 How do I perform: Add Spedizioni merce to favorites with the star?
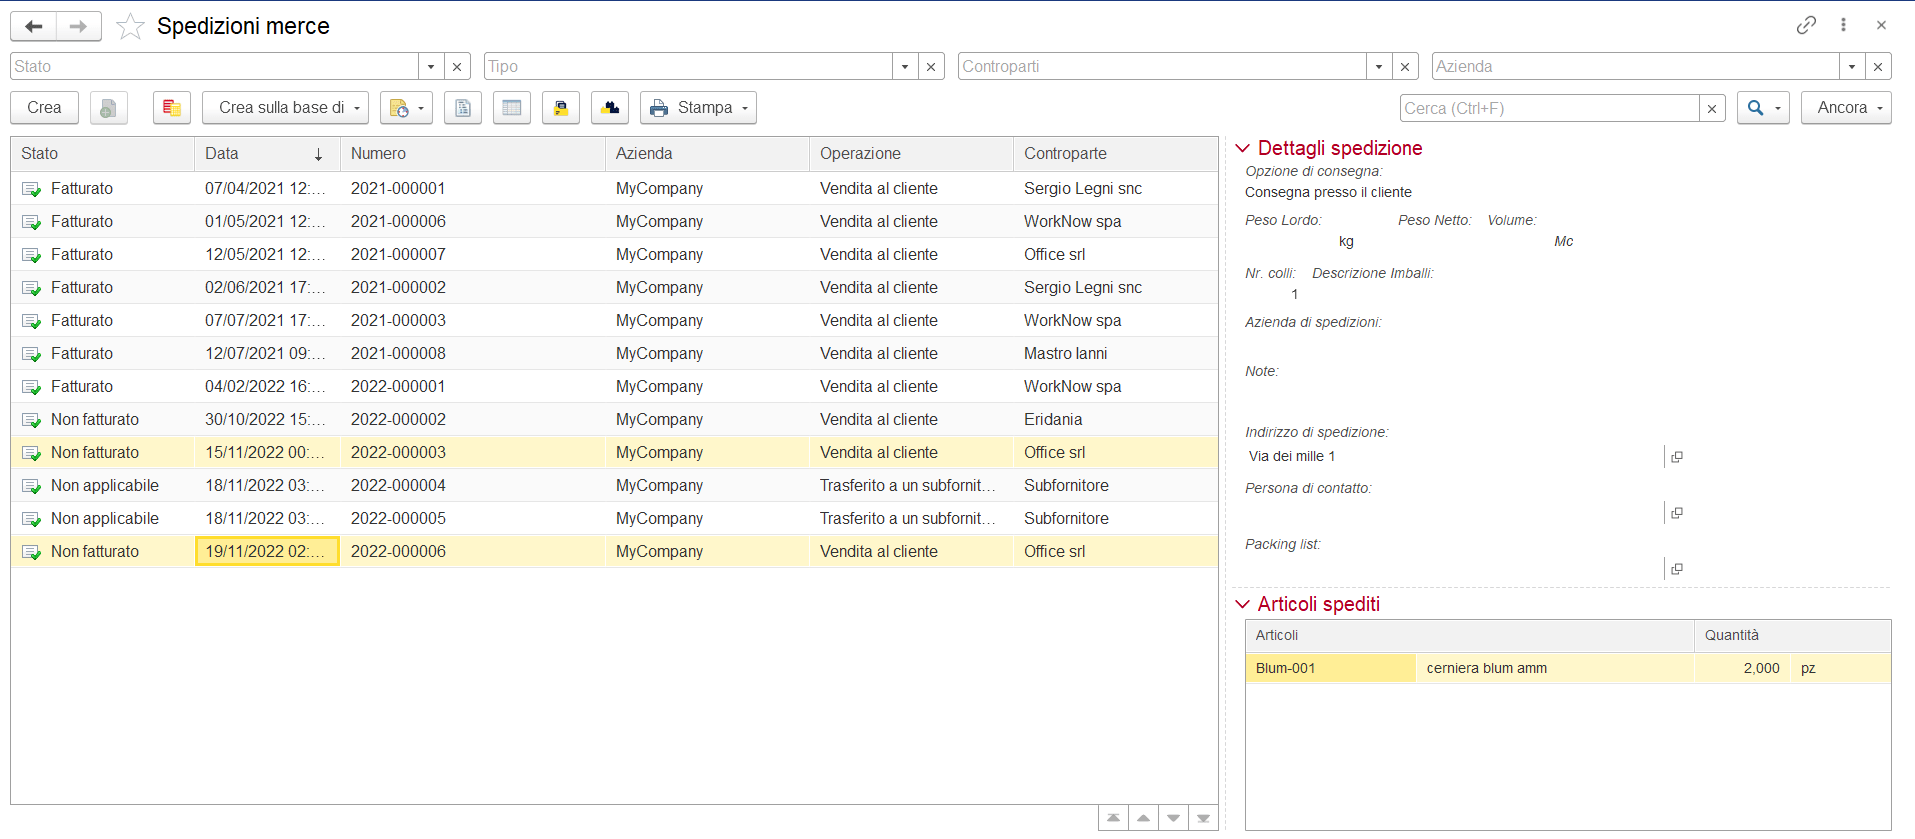(x=130, y=27)
